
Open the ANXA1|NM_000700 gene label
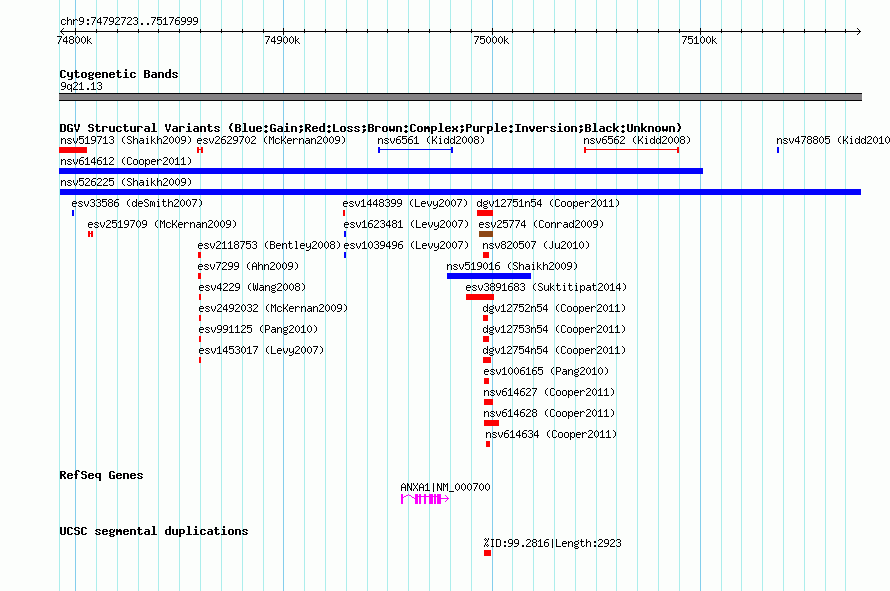pyautogui.click(x=445, y=487)
